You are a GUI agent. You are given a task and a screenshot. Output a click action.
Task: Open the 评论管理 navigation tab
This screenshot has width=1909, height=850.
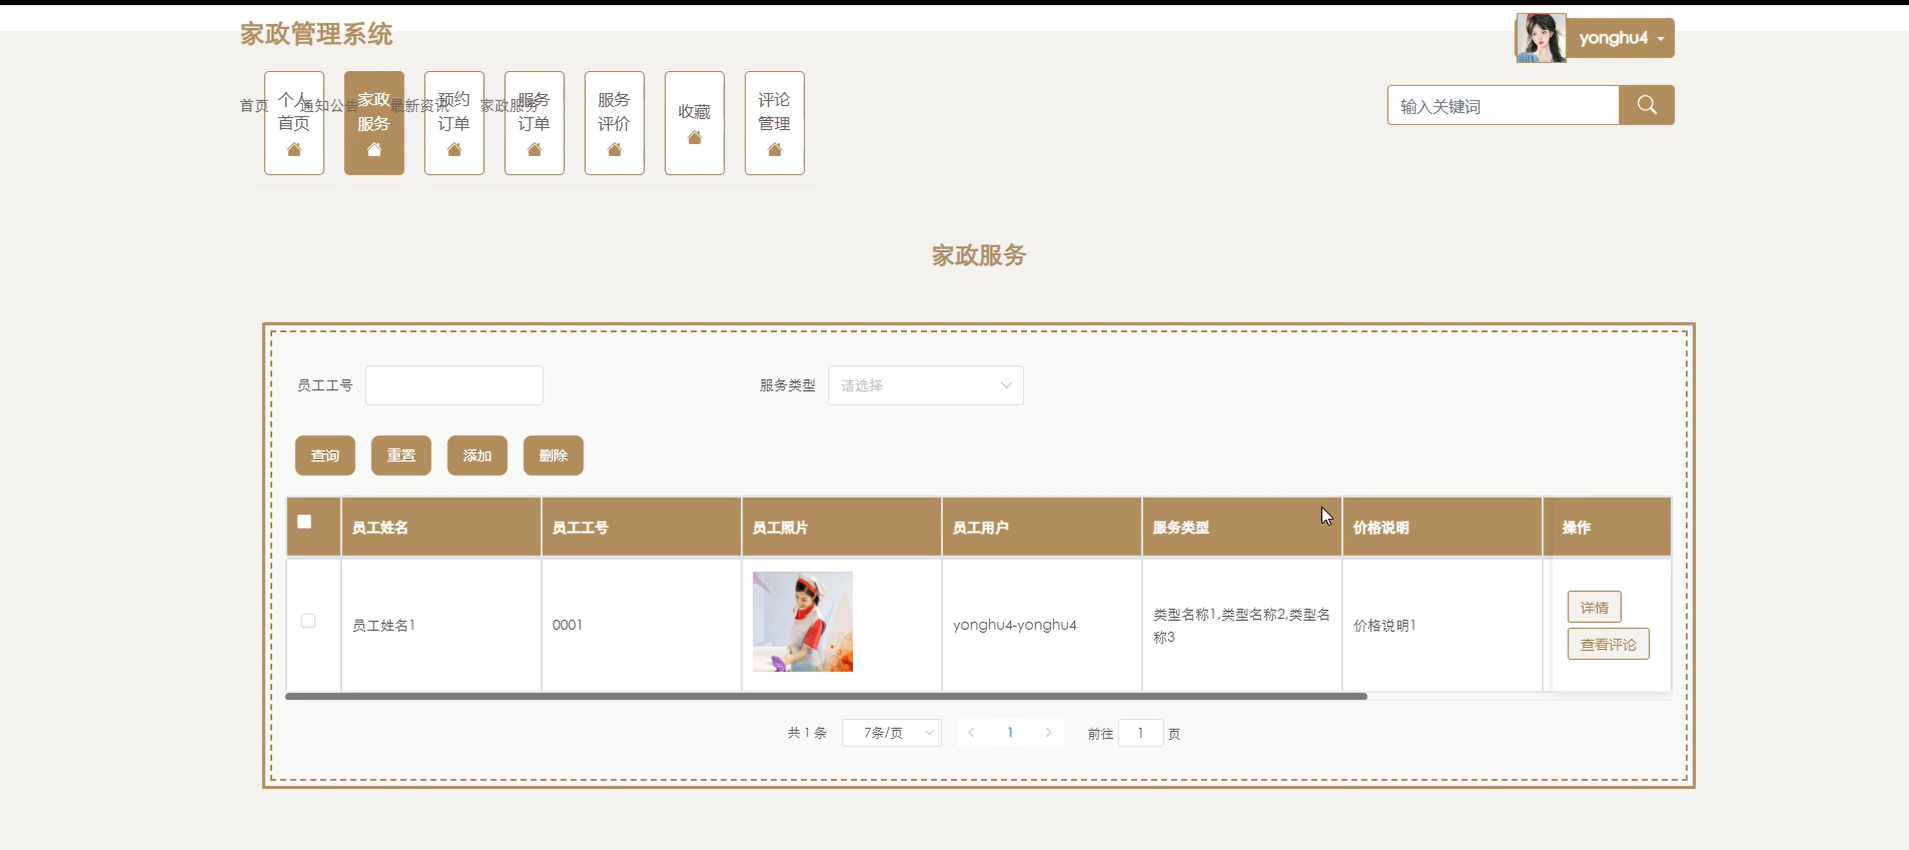click(774, 123)
